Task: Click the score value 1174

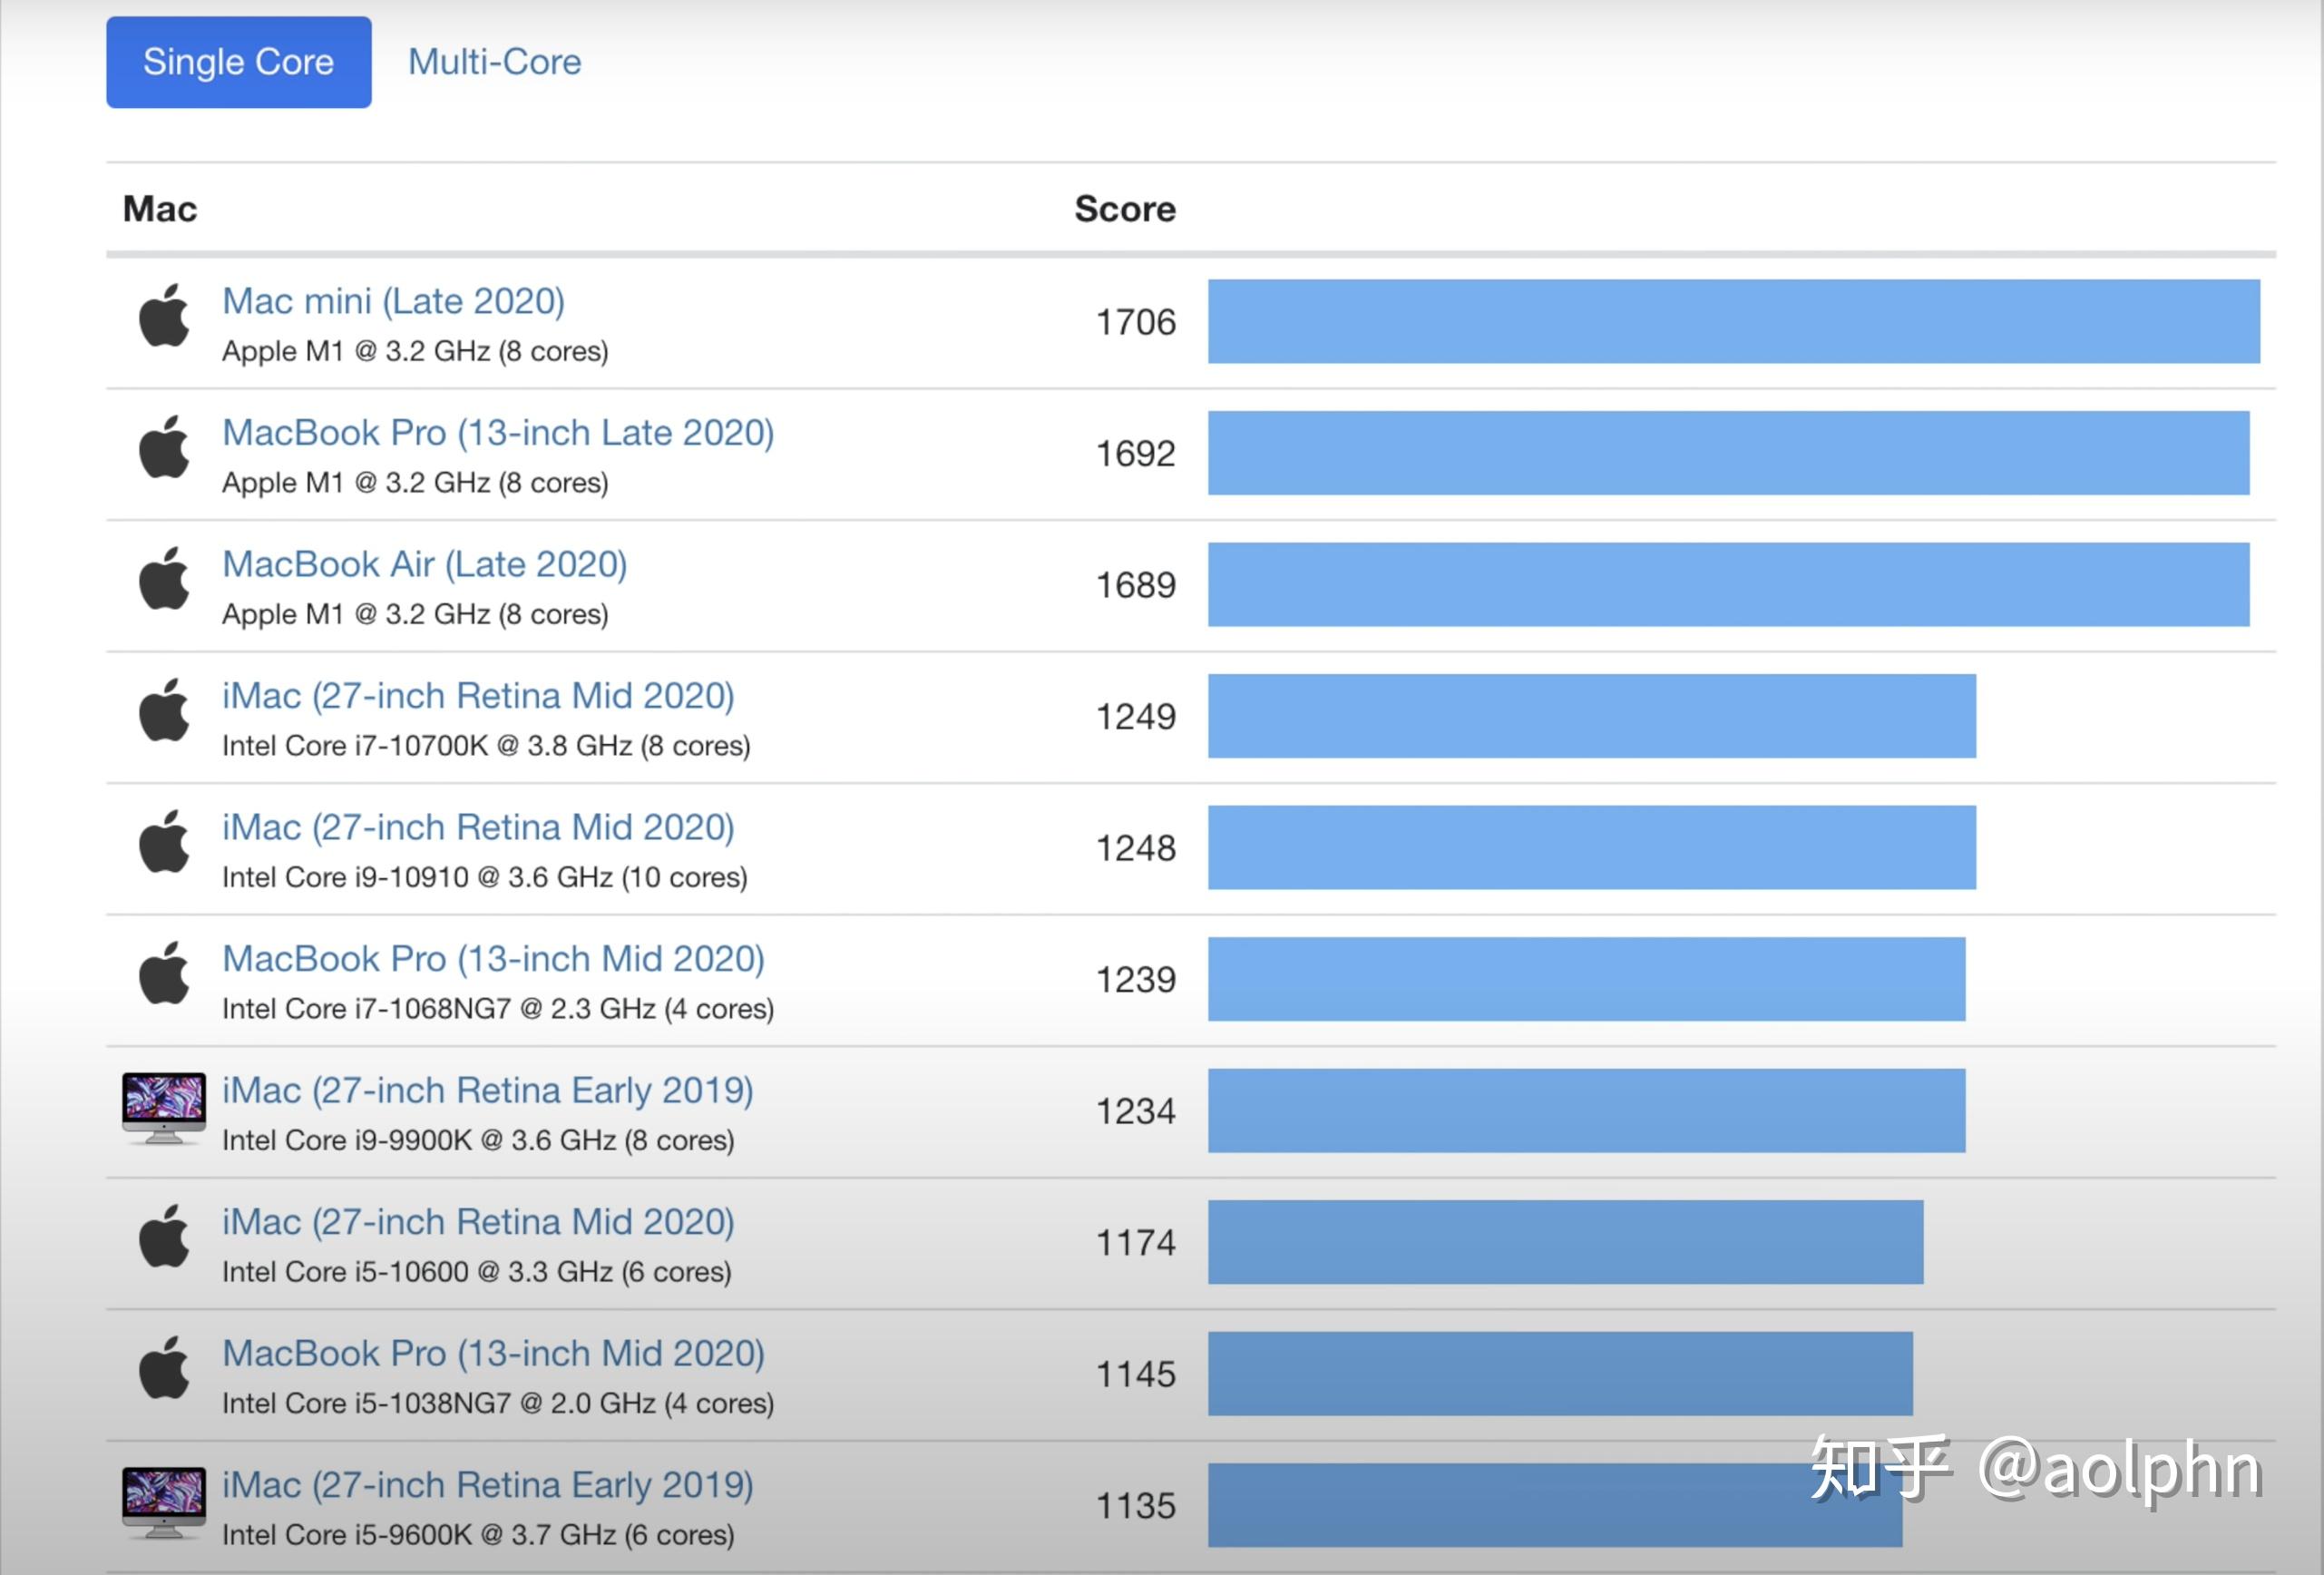Action: point(1136,1243)
